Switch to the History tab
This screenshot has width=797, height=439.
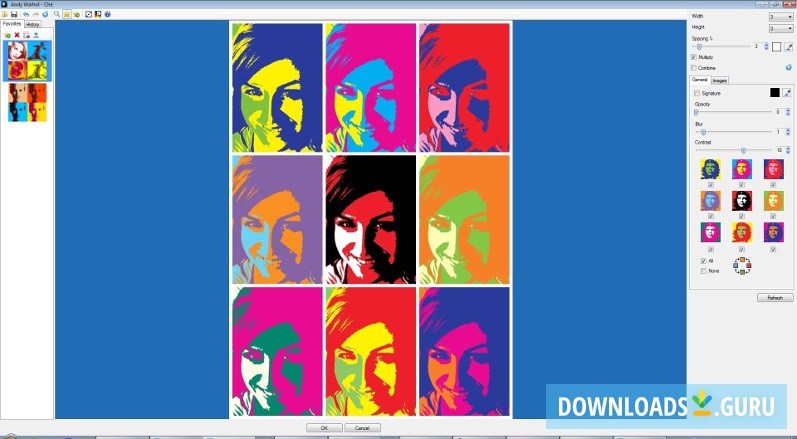(33, 24)
